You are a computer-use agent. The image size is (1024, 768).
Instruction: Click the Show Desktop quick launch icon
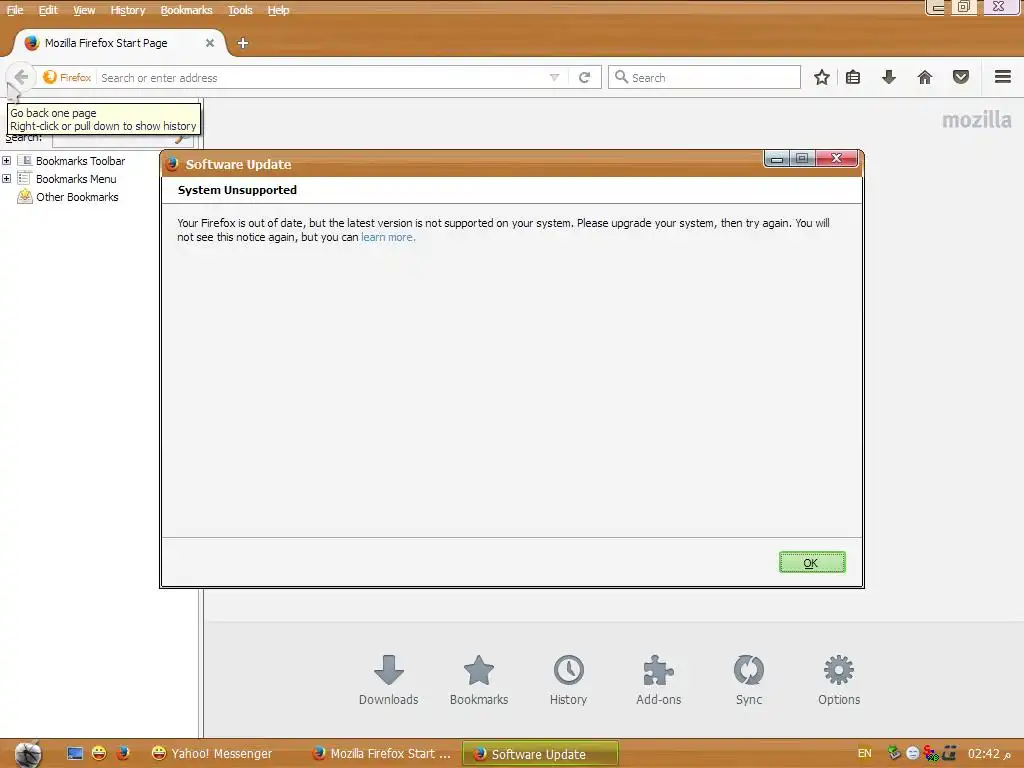[75, 754]
